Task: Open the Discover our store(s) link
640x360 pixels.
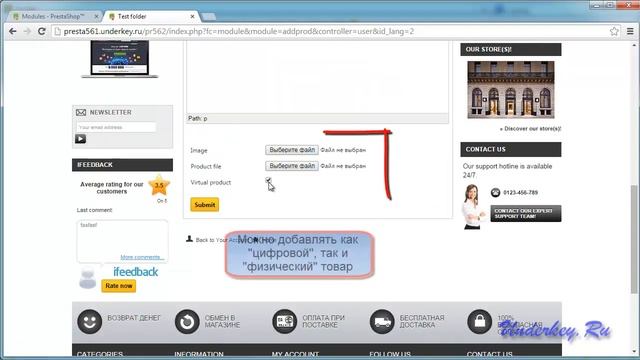Action: 531,129
